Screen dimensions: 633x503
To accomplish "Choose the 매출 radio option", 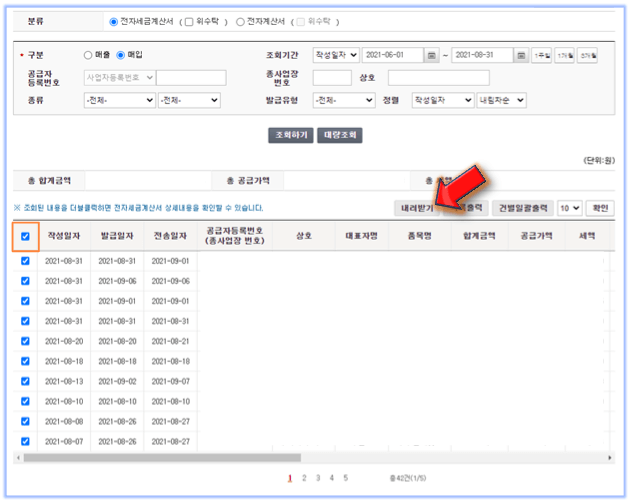I will coord(88,55).
